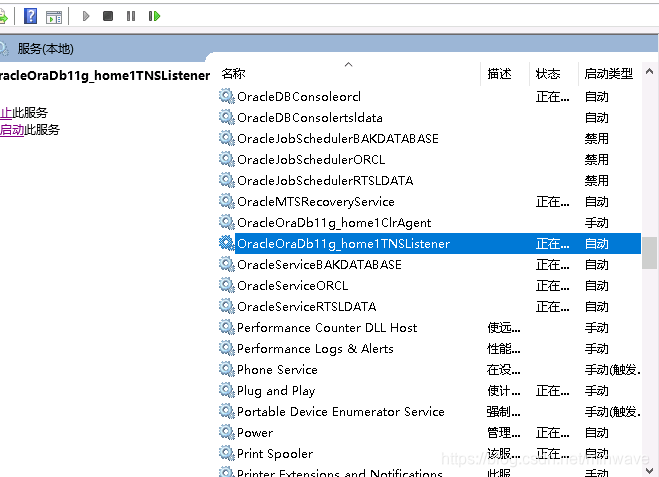
Task: Sort by the 启动类型 column header
Action: (610, 74)
